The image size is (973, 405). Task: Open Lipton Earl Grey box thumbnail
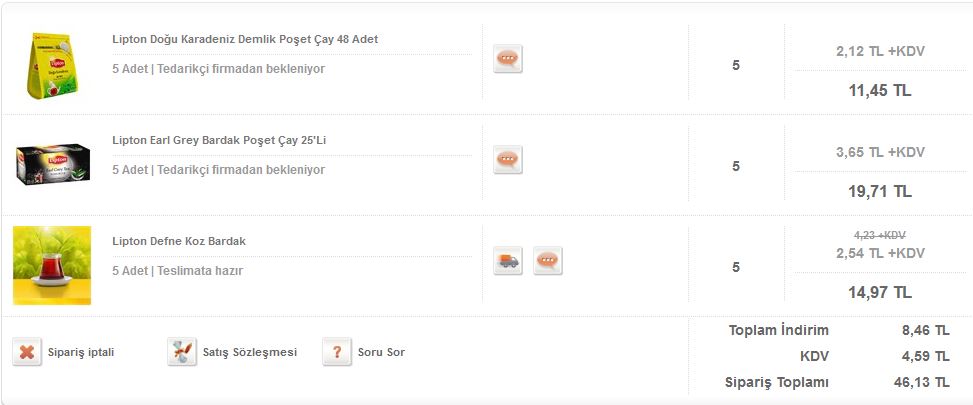(52, 164)
